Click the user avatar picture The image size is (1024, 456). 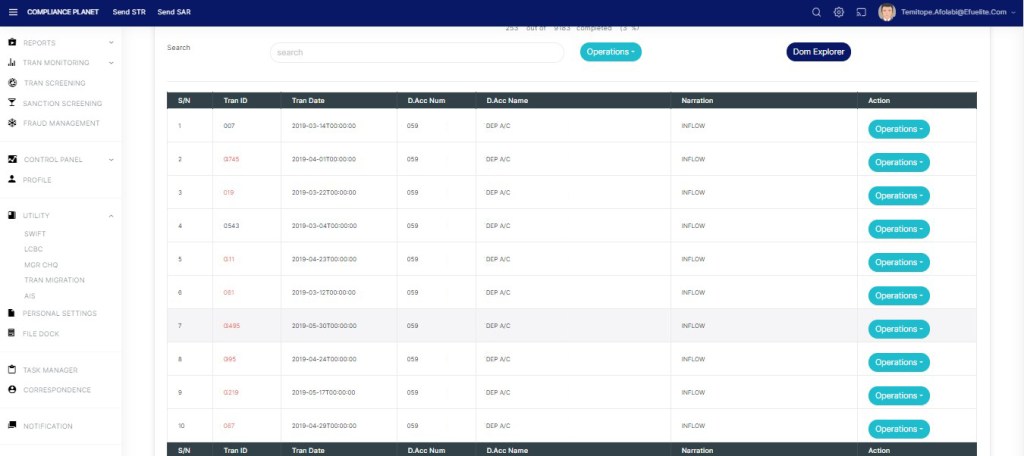coord(886,12)
